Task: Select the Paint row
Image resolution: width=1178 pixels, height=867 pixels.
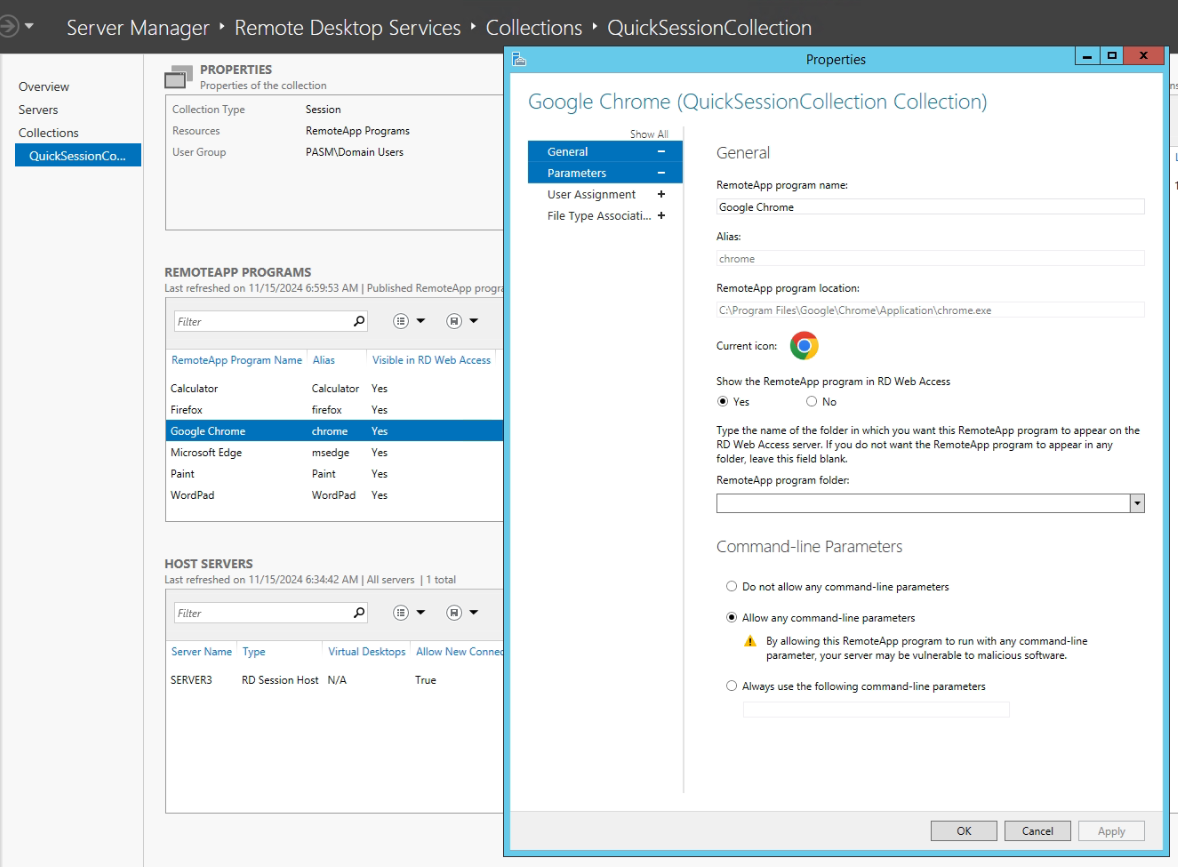Action: pos(334,474)
